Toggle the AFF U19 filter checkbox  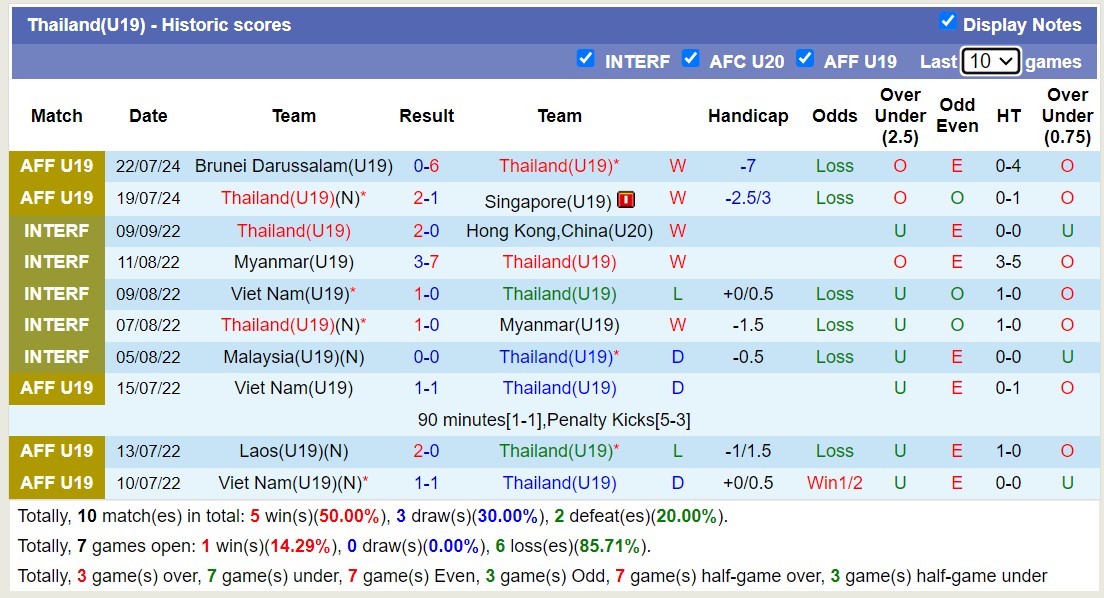coord(805,58)
